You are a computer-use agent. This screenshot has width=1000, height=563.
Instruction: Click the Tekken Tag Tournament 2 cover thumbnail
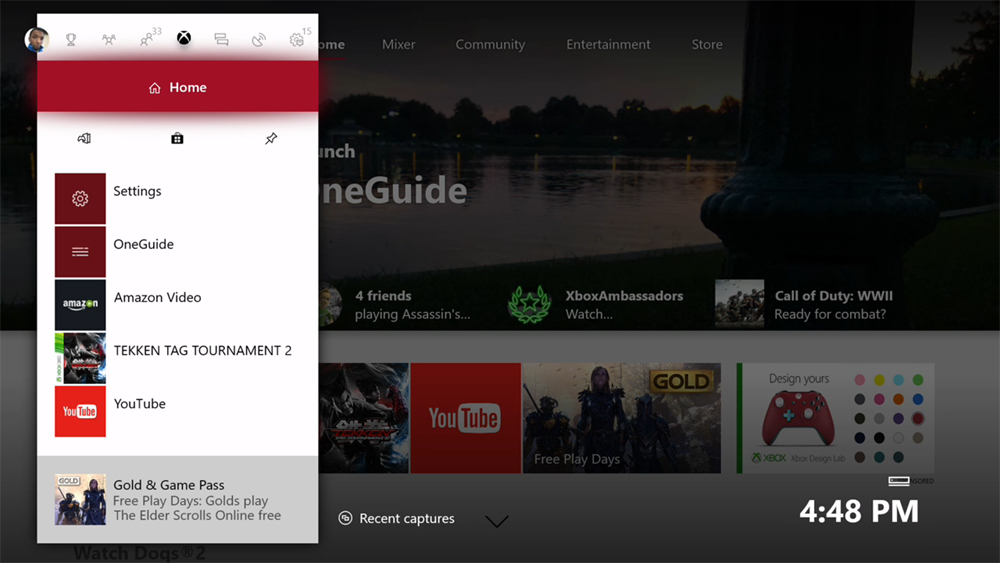tap(80, 358)
